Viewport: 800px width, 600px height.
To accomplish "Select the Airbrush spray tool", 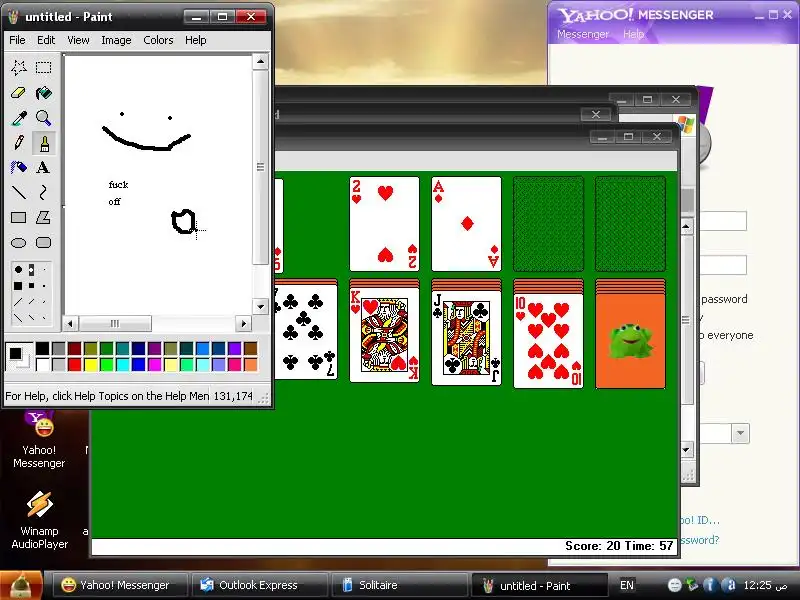I will pyautogui.click(x=19, y=167).
